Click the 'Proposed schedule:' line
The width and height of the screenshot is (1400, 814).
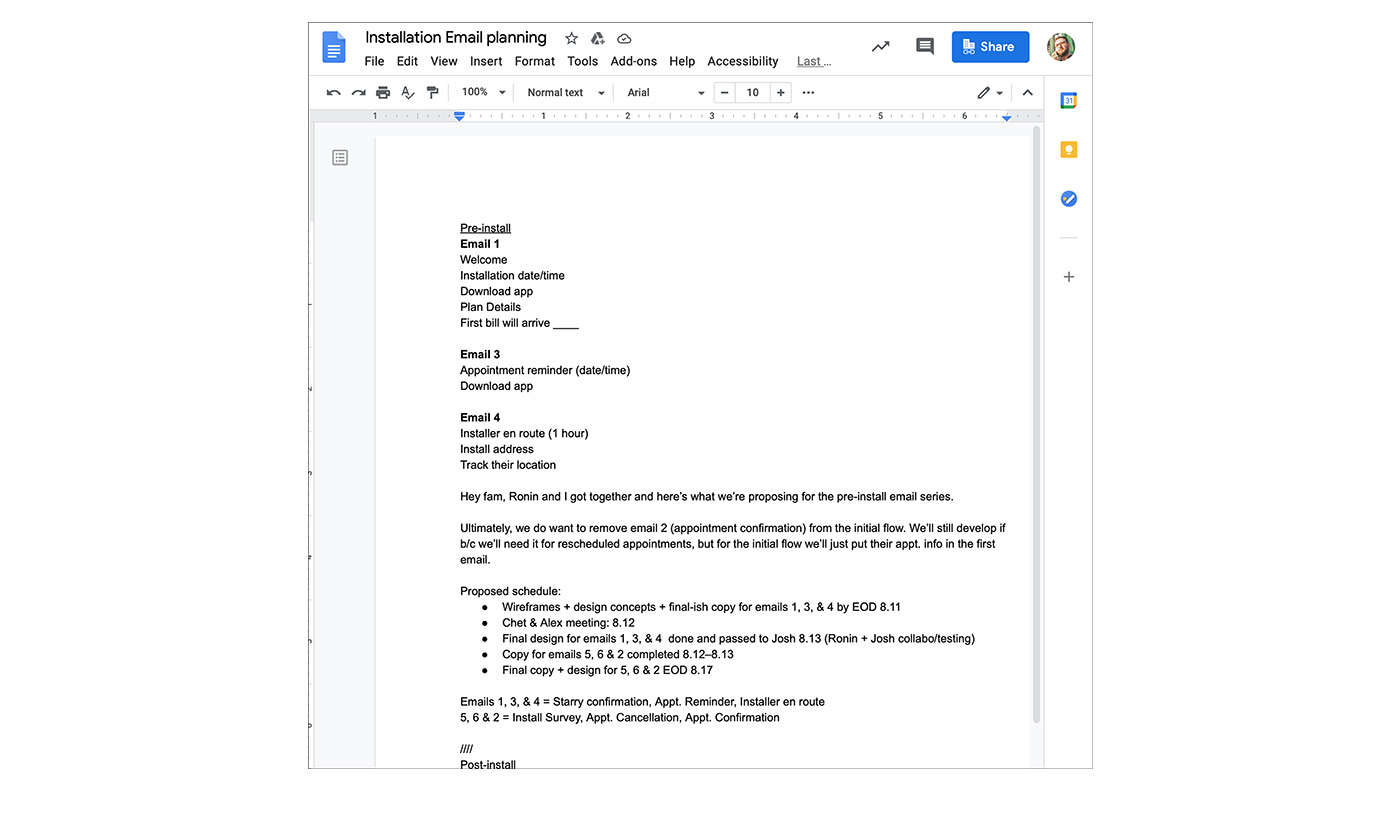click(510, 592)
